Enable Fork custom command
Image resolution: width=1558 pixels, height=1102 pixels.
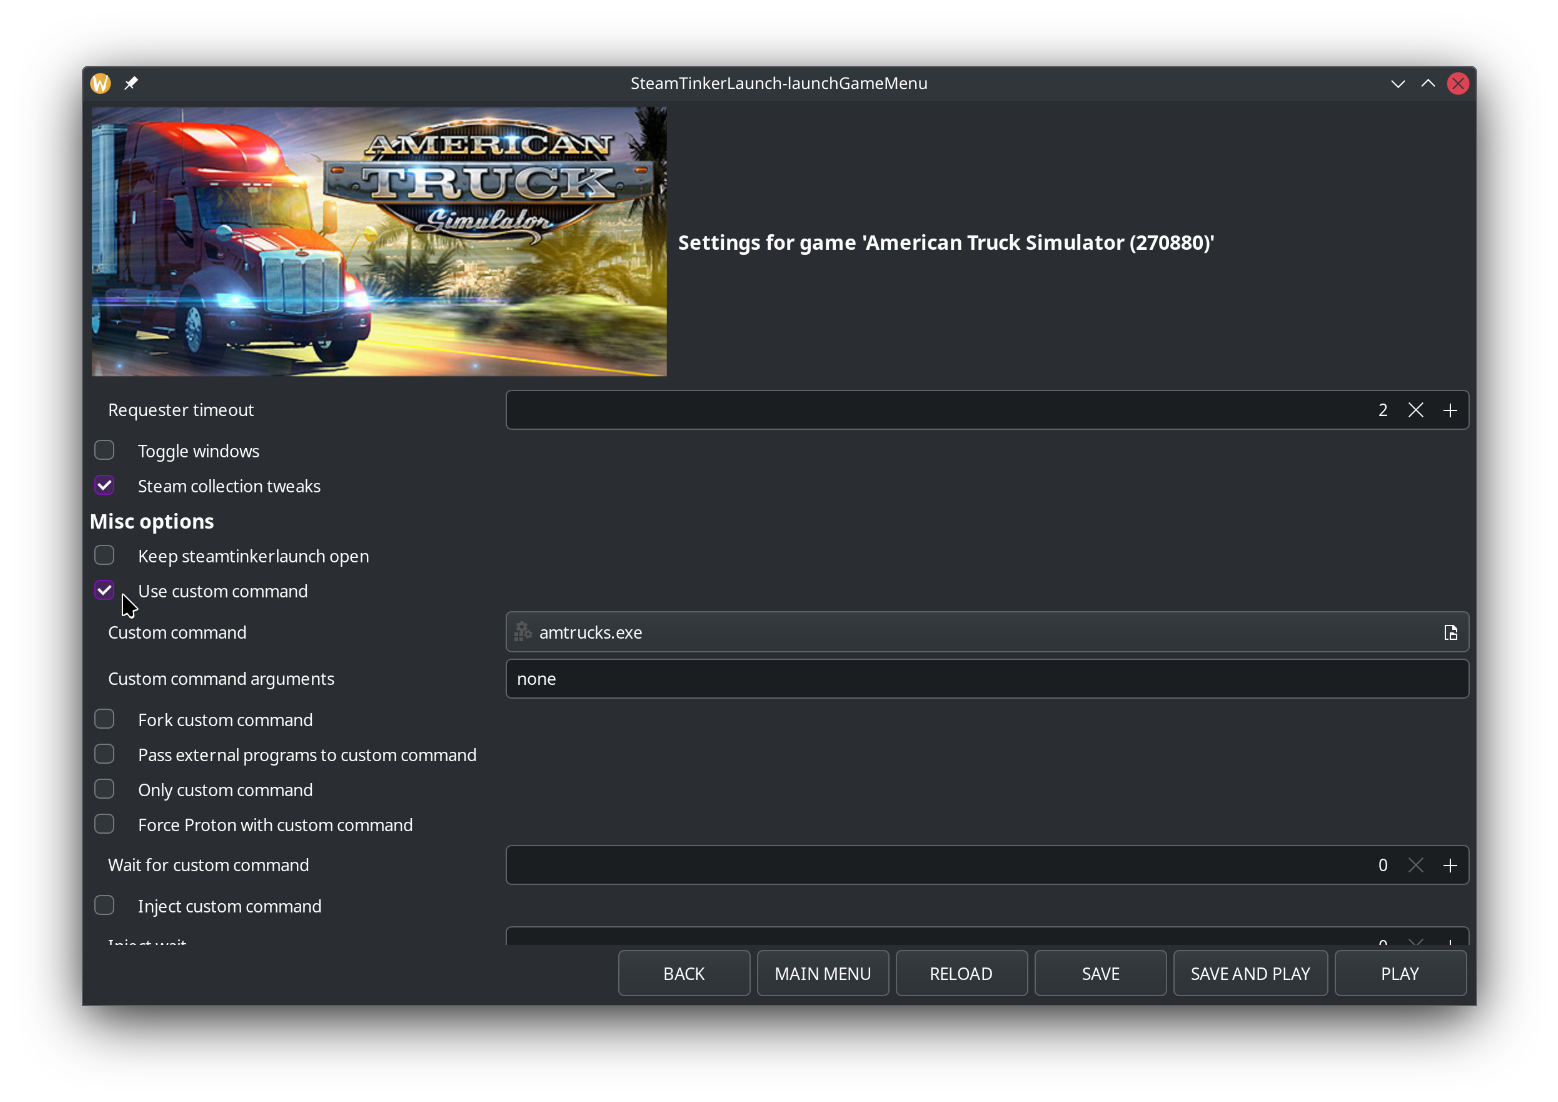click(x=104, y=719)
